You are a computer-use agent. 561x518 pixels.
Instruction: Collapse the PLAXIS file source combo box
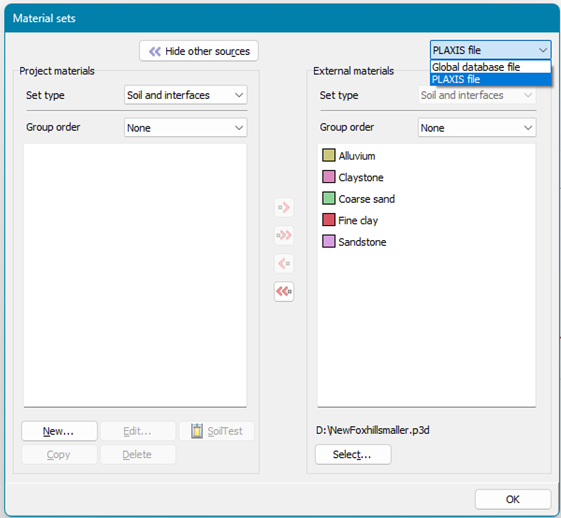[x=491, y=50]
